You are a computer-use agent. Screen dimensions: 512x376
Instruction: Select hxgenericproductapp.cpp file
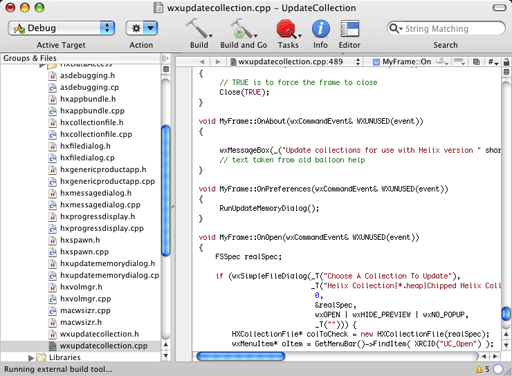click(107, 181)
